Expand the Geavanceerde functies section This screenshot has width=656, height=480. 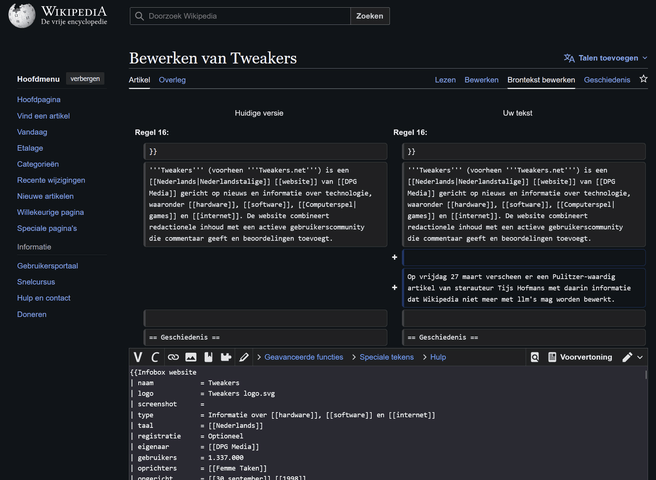300,357
